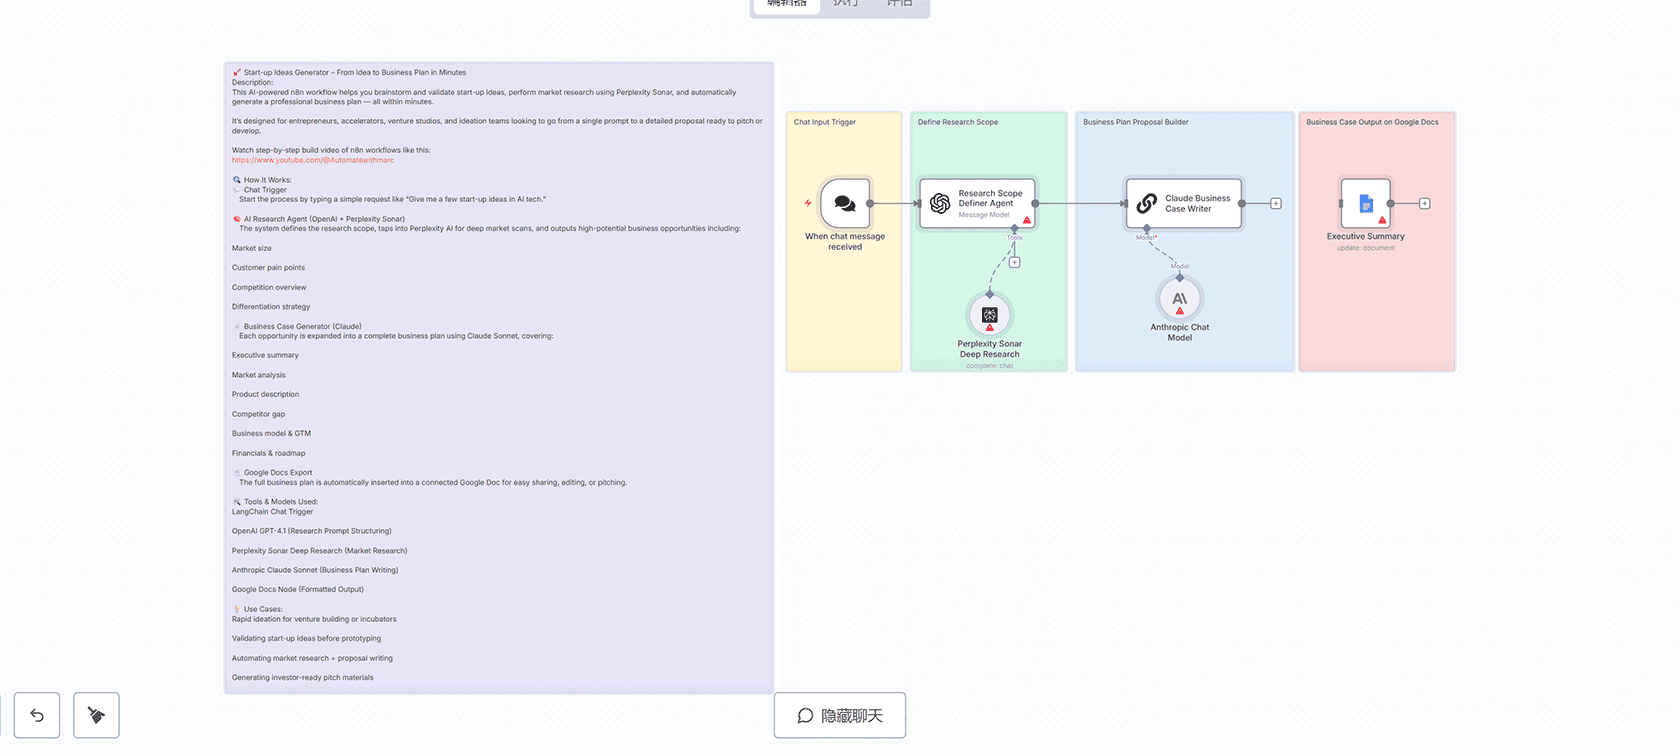The image size is (1680, 756).
Task: Switch to the 执行 tab
Action: pyautogui.click(x=846, y=5)
